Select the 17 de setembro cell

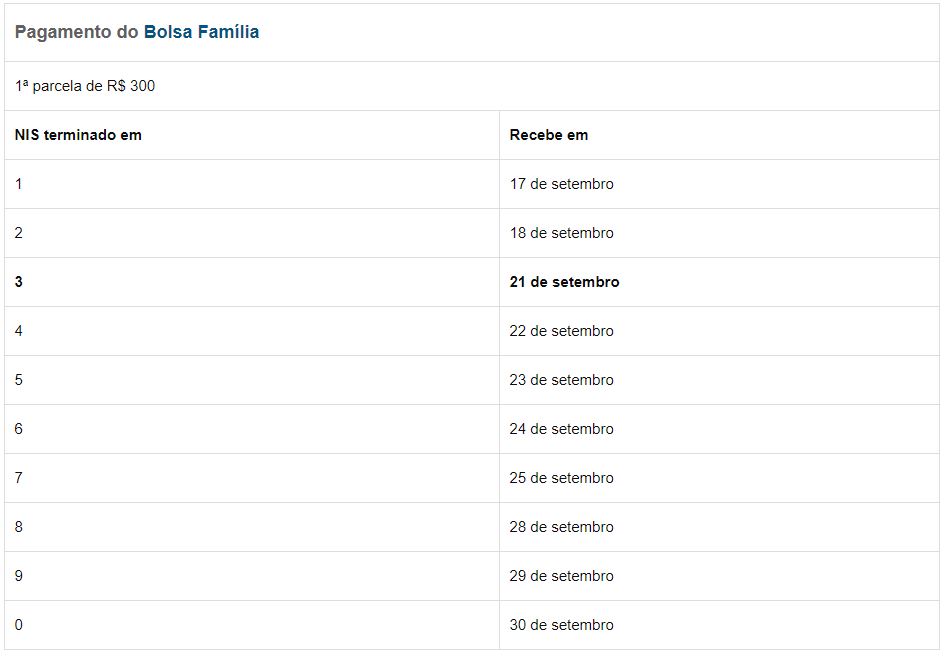click(720, 184)
